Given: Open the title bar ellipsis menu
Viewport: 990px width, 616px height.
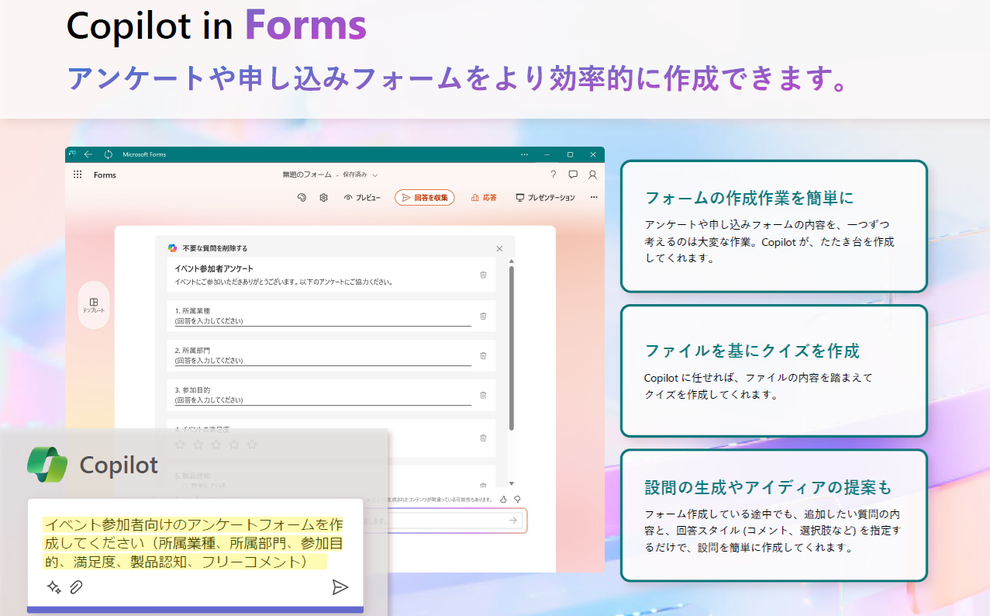Looking at the screenshot, I should click(x=524, y=155).
